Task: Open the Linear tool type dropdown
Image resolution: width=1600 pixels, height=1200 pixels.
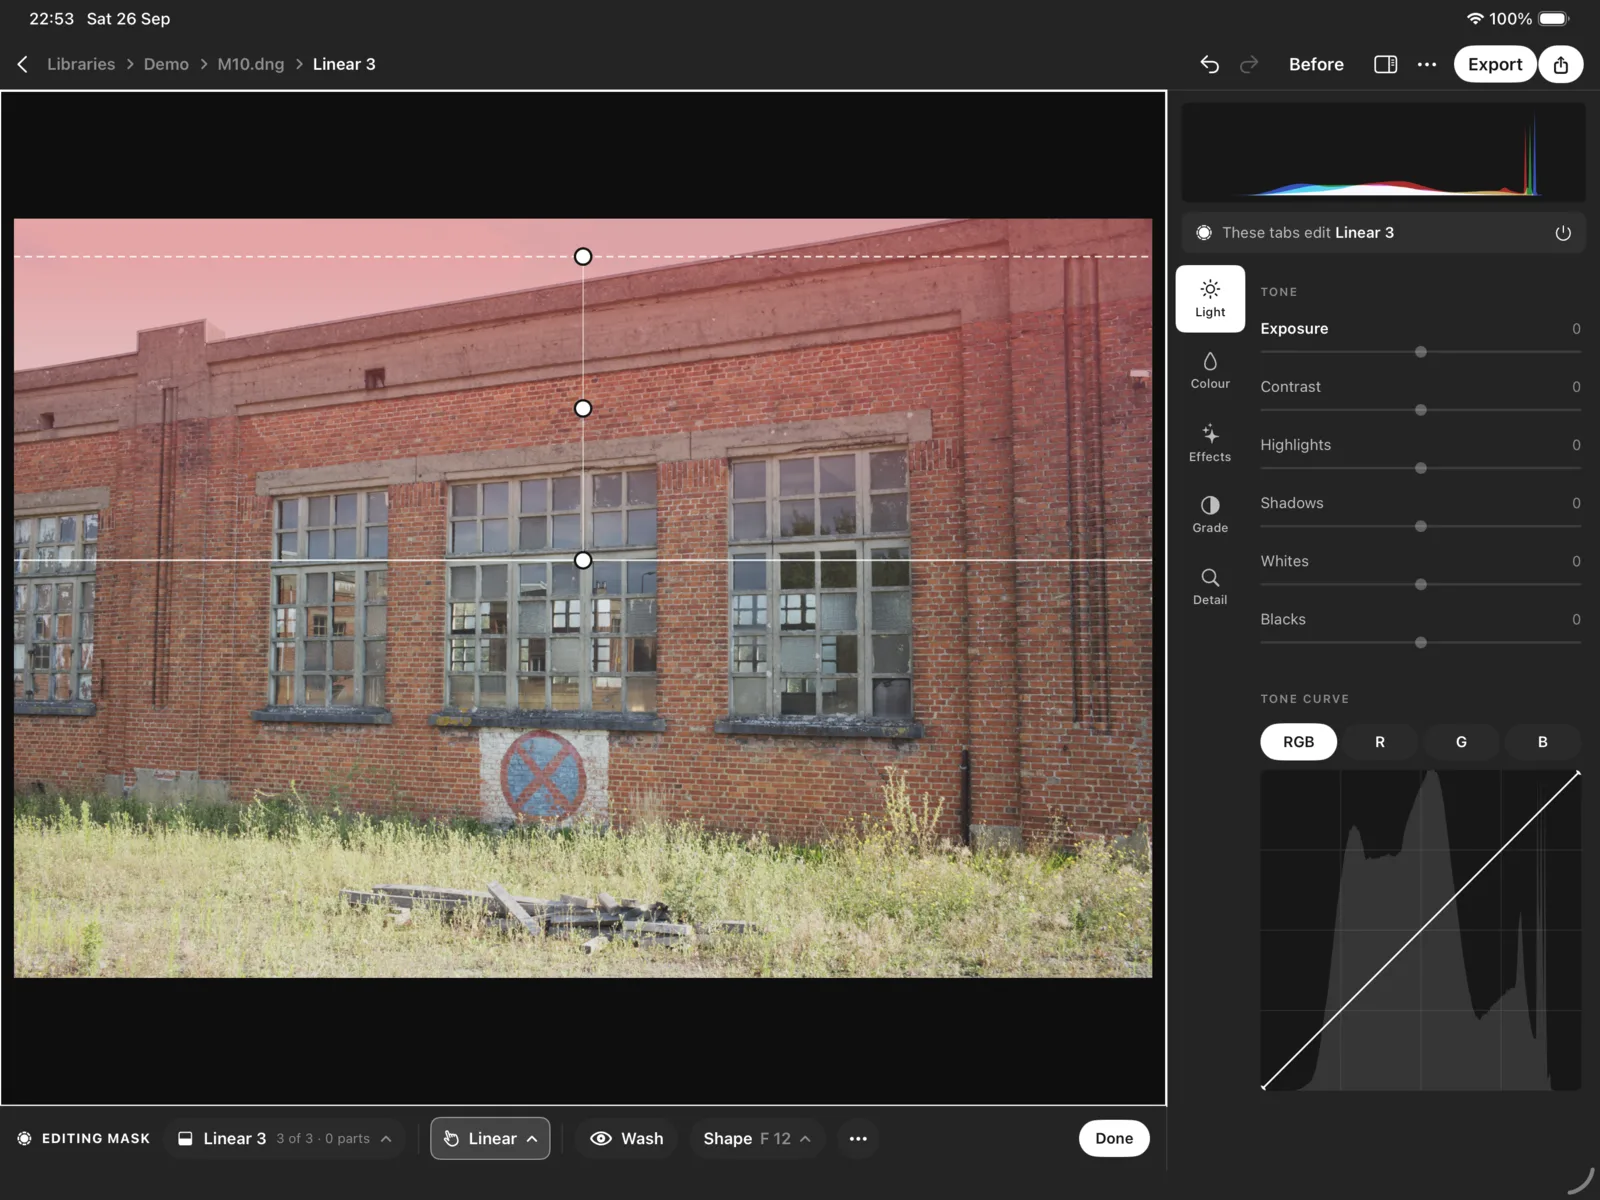Action: [x=490, y=1138]
